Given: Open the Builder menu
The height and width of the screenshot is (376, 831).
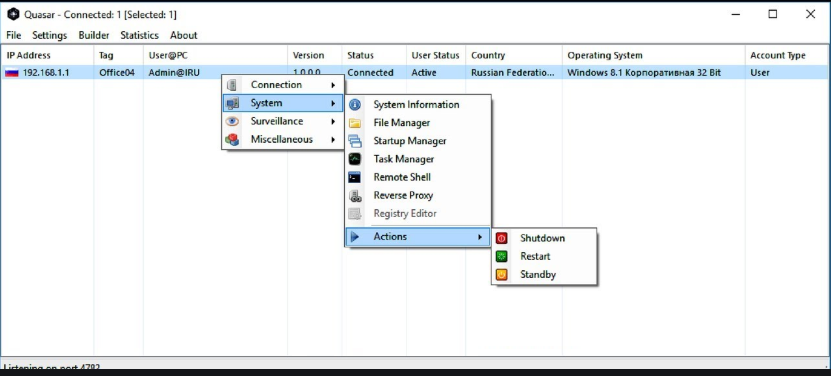Looking at the screenshot, I should point(94,35).
